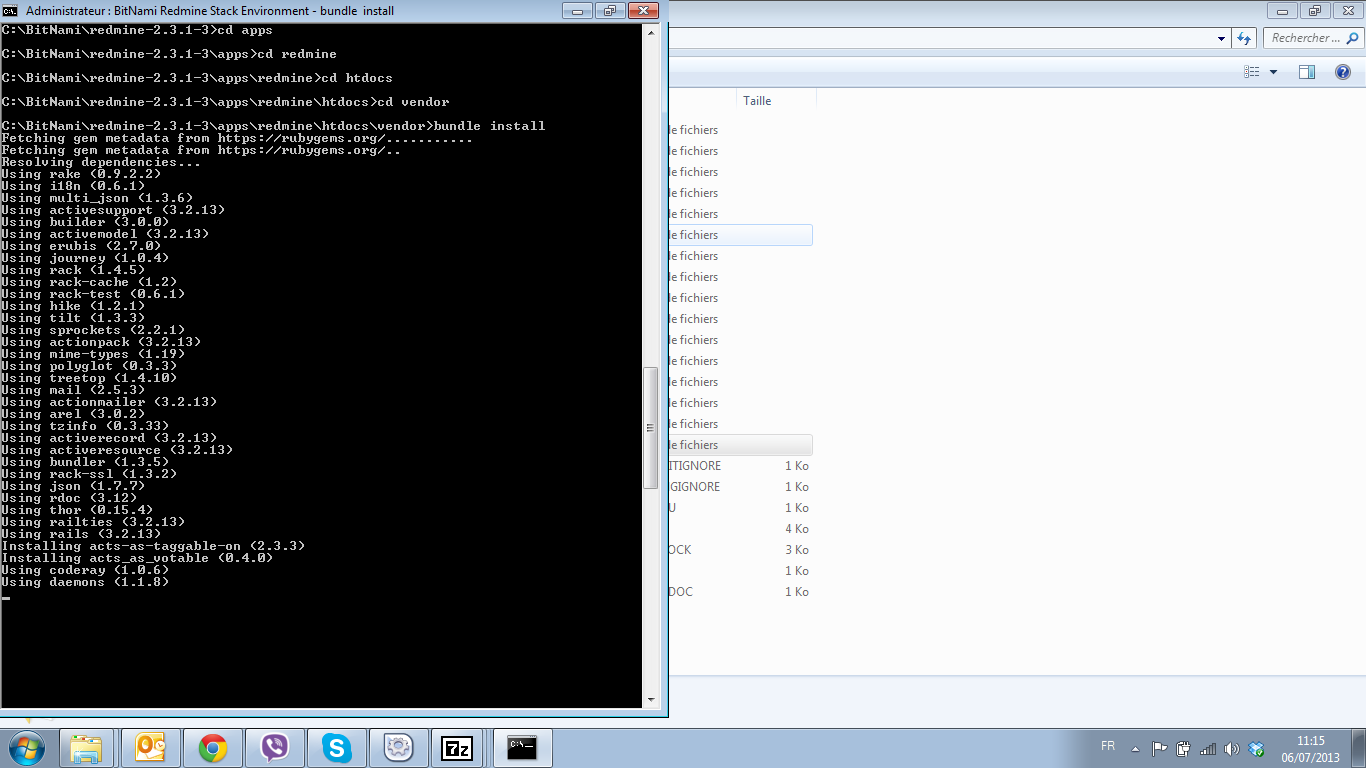Screen dimensions: 1366x768
Task: Open the power plug tray icon
Action: point(1184,748)
